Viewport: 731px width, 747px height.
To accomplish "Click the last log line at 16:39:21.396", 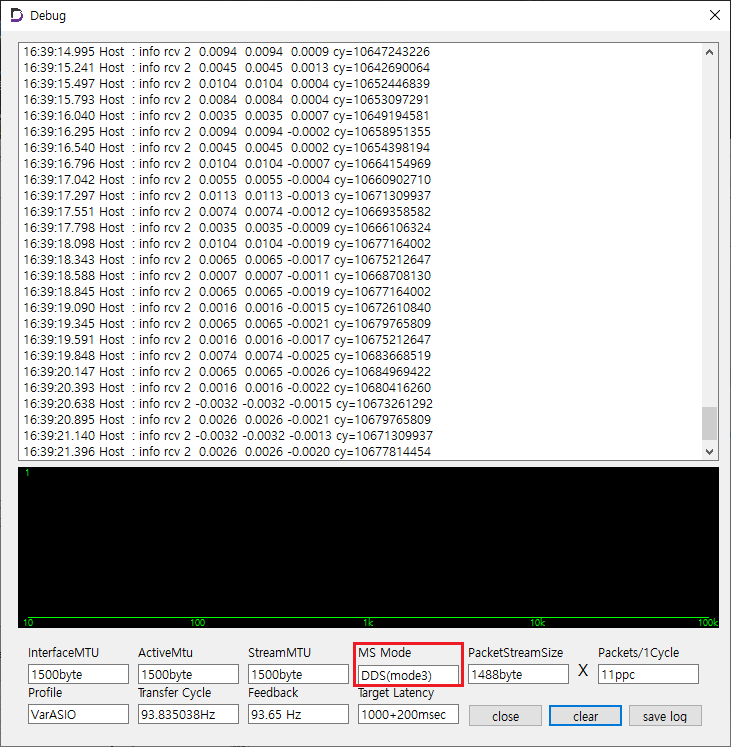I will 228,452.
